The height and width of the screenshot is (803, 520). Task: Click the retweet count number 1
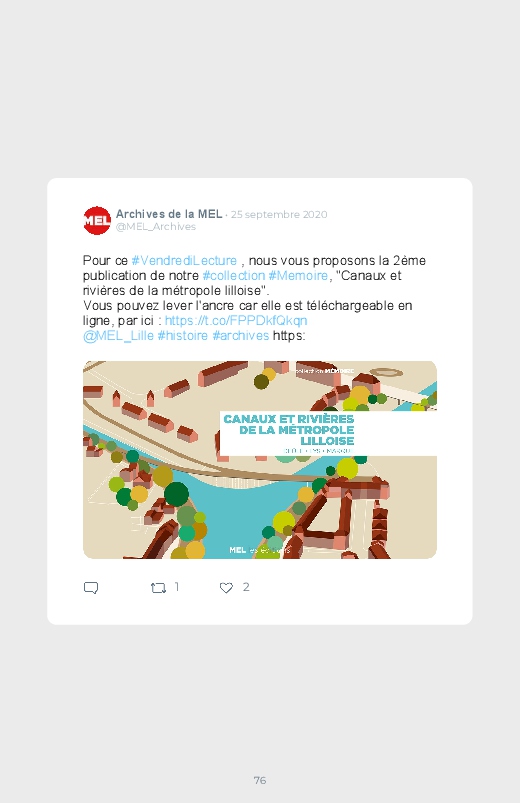click(177, 587)
